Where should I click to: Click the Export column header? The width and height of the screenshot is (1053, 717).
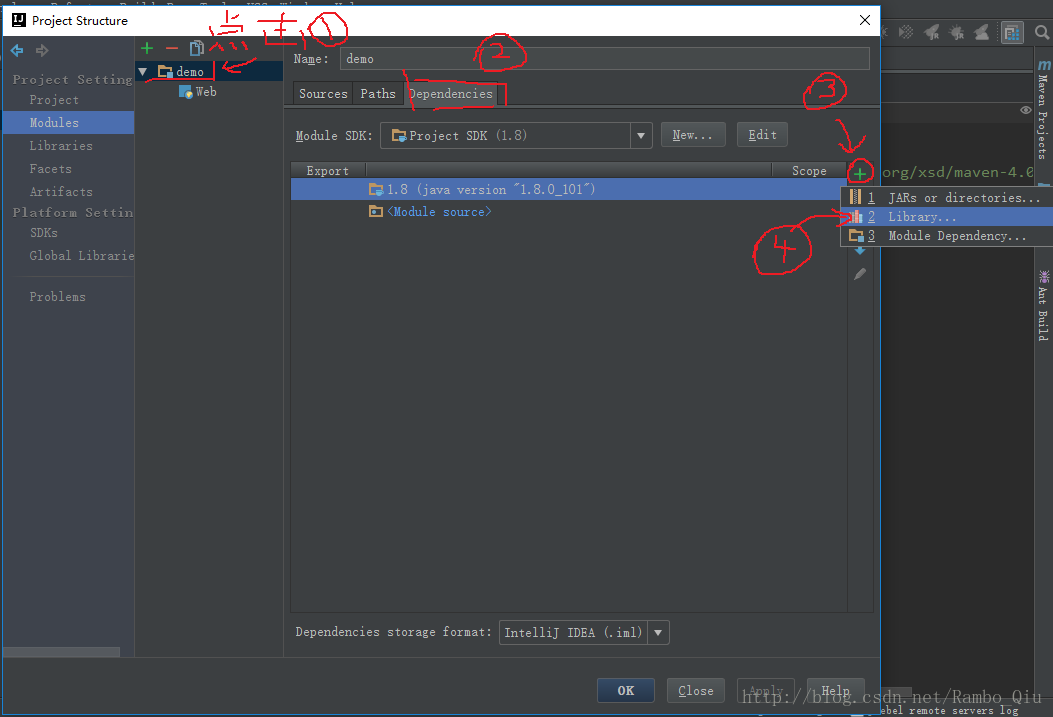328,171
